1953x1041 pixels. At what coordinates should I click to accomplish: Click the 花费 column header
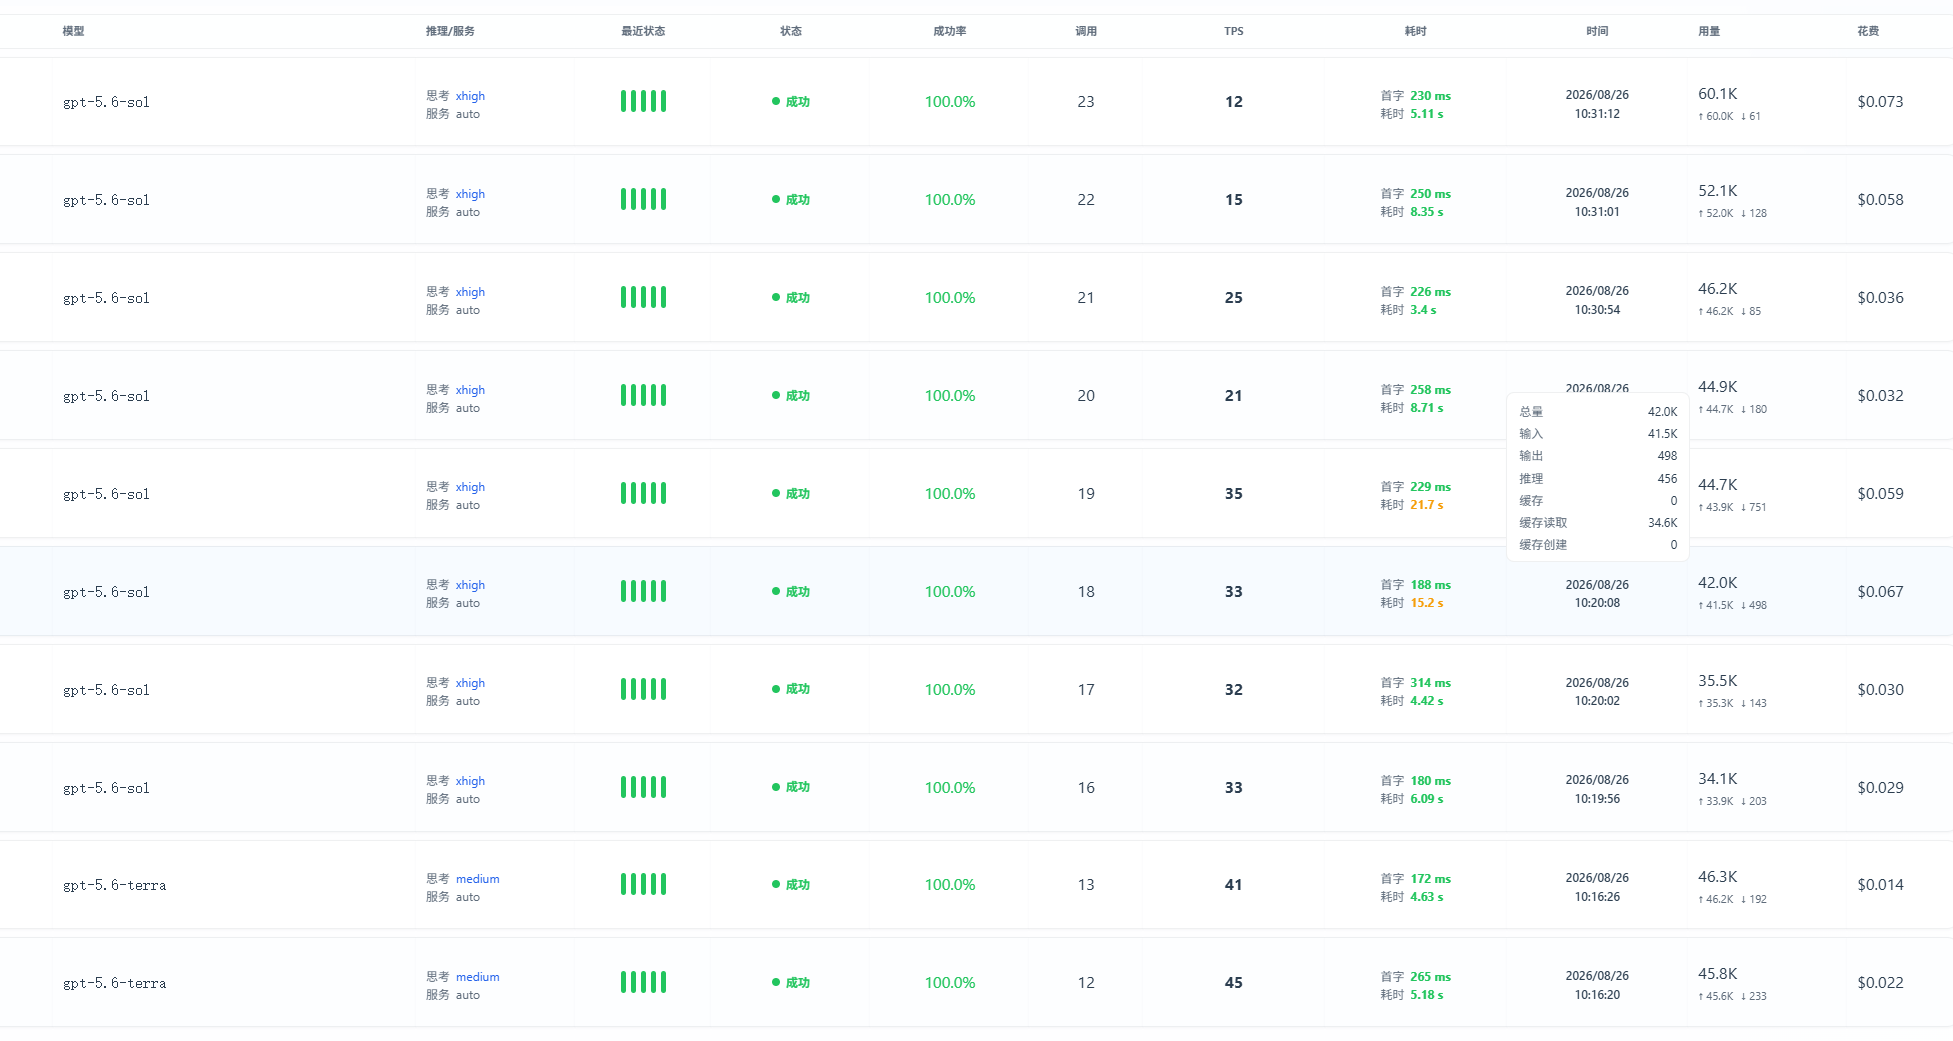1868,31
